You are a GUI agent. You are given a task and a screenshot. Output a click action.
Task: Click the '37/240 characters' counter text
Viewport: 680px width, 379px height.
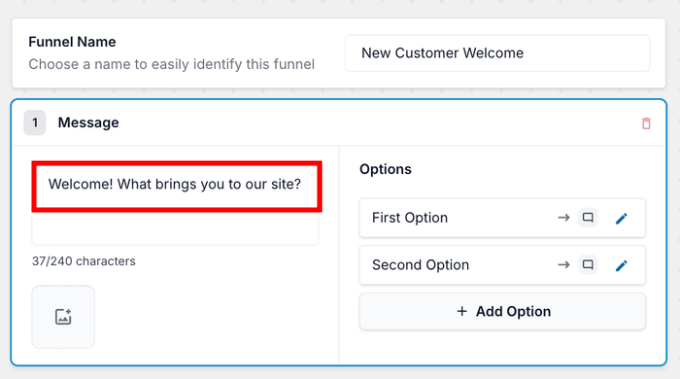click(x=84, y=261)
